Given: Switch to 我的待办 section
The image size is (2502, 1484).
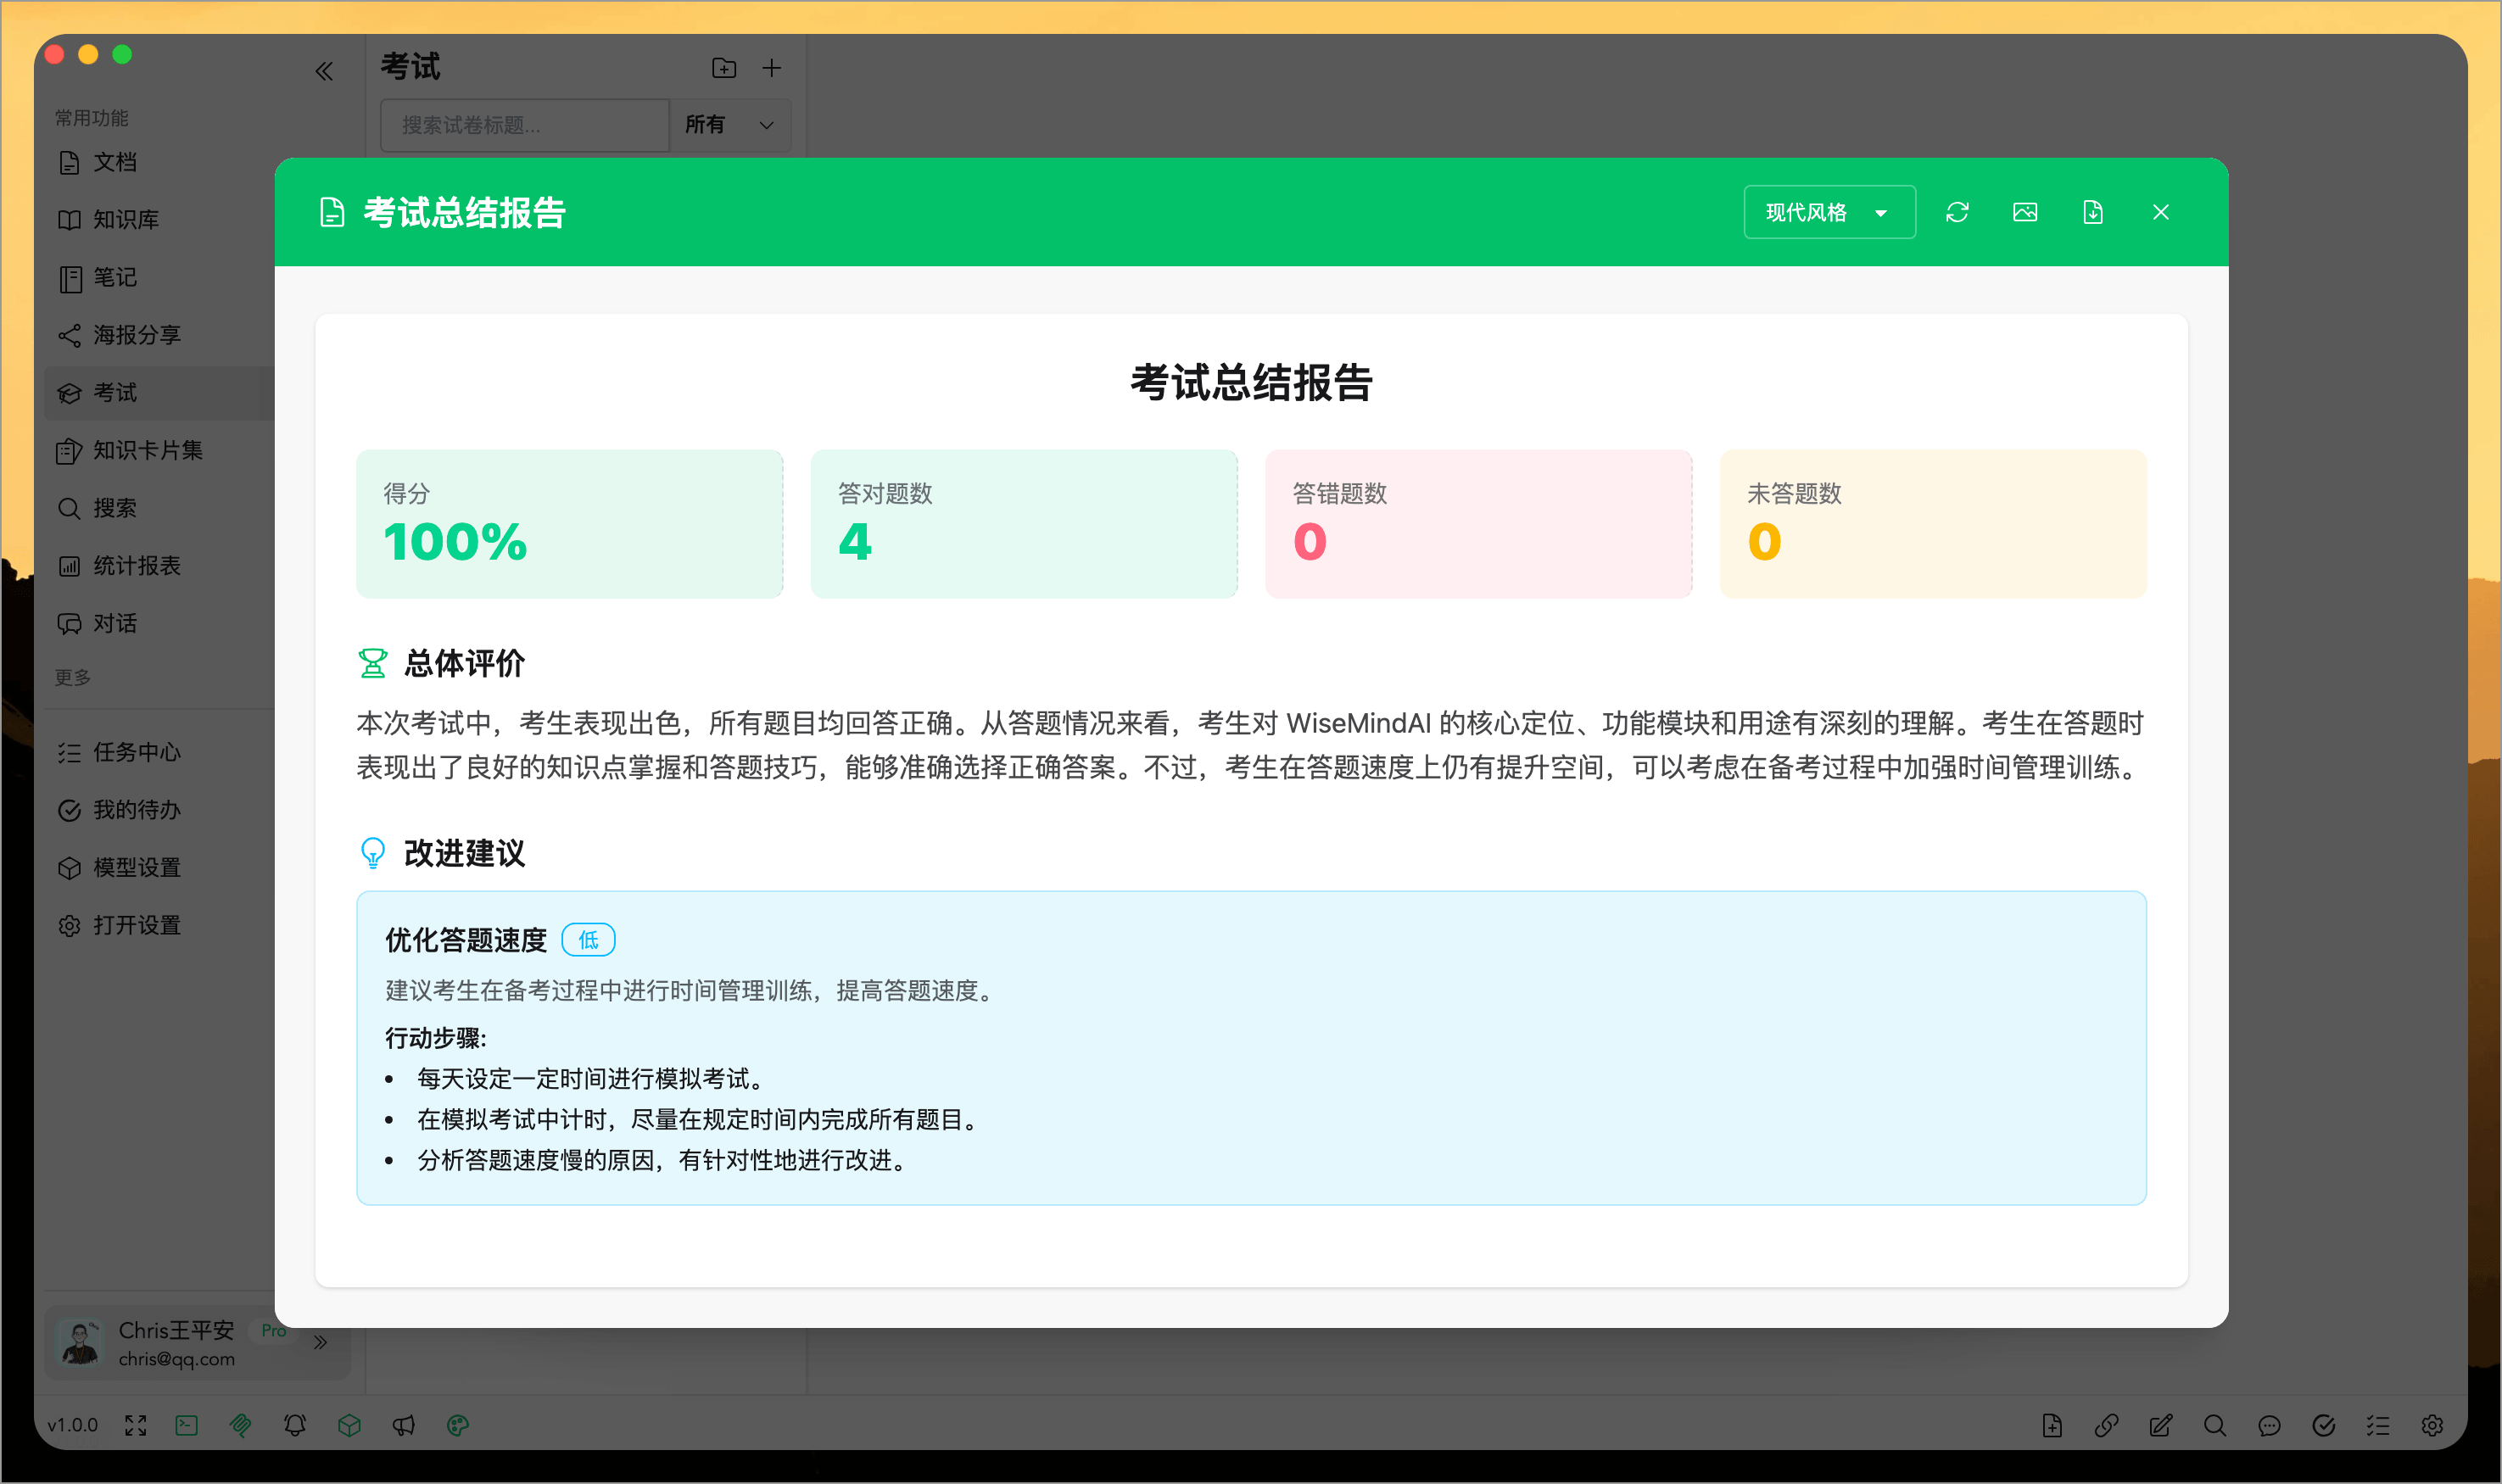Looking at the screenshot, I should (137, 809).
